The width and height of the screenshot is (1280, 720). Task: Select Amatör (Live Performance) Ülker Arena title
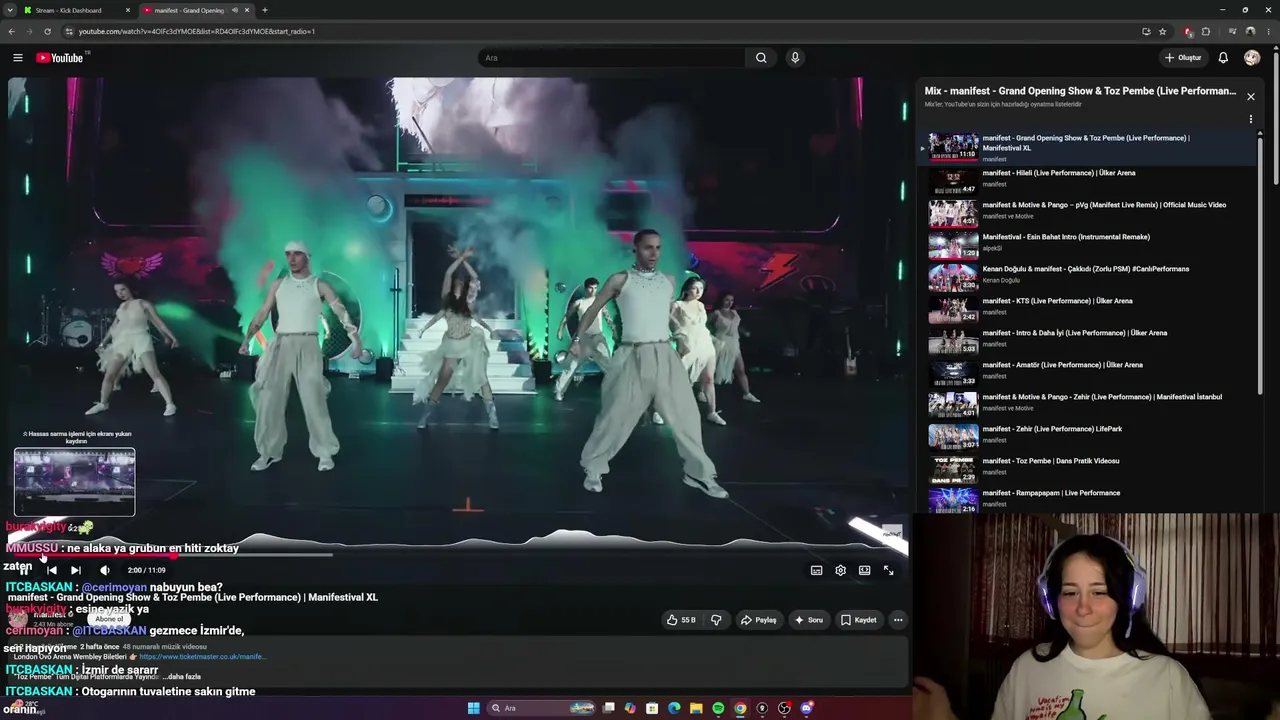tap(1062, 365)
